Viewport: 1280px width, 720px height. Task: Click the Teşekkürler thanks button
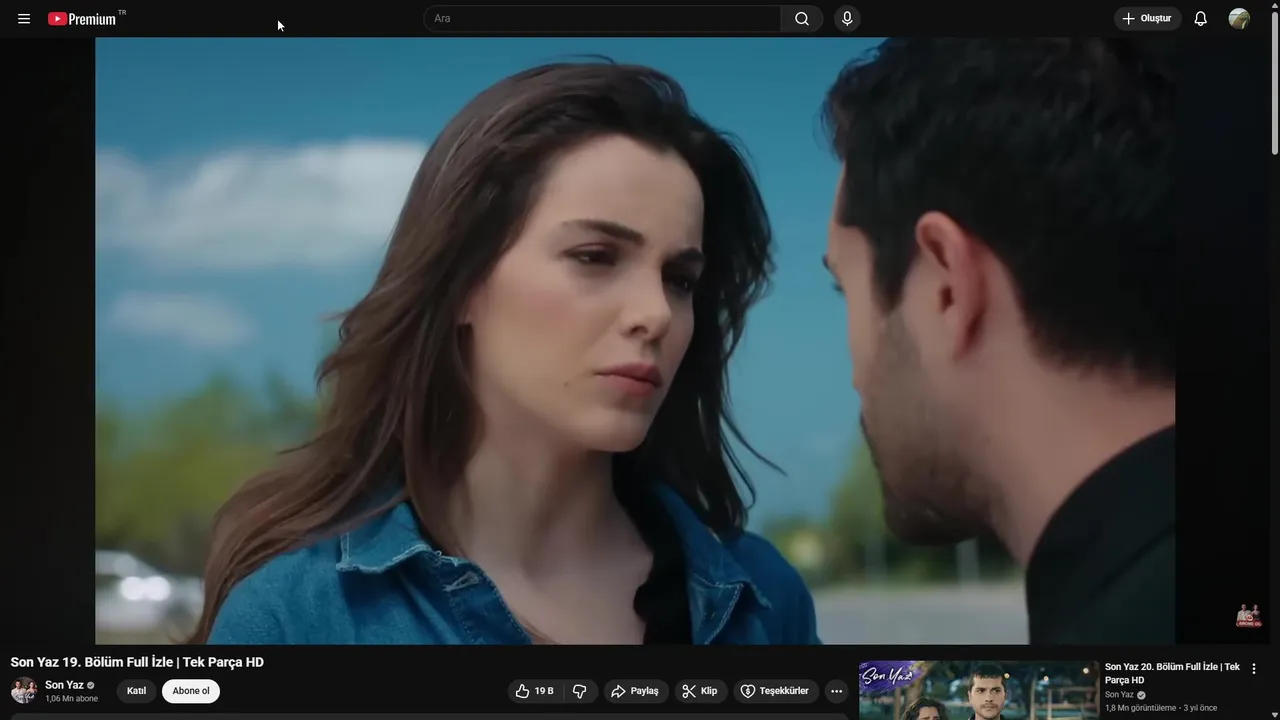775,691
